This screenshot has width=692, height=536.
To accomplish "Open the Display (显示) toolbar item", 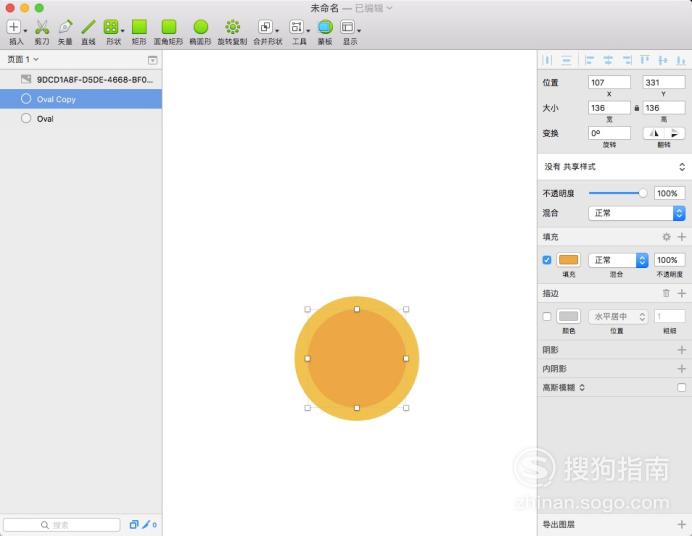I will [x=347, y=27].
